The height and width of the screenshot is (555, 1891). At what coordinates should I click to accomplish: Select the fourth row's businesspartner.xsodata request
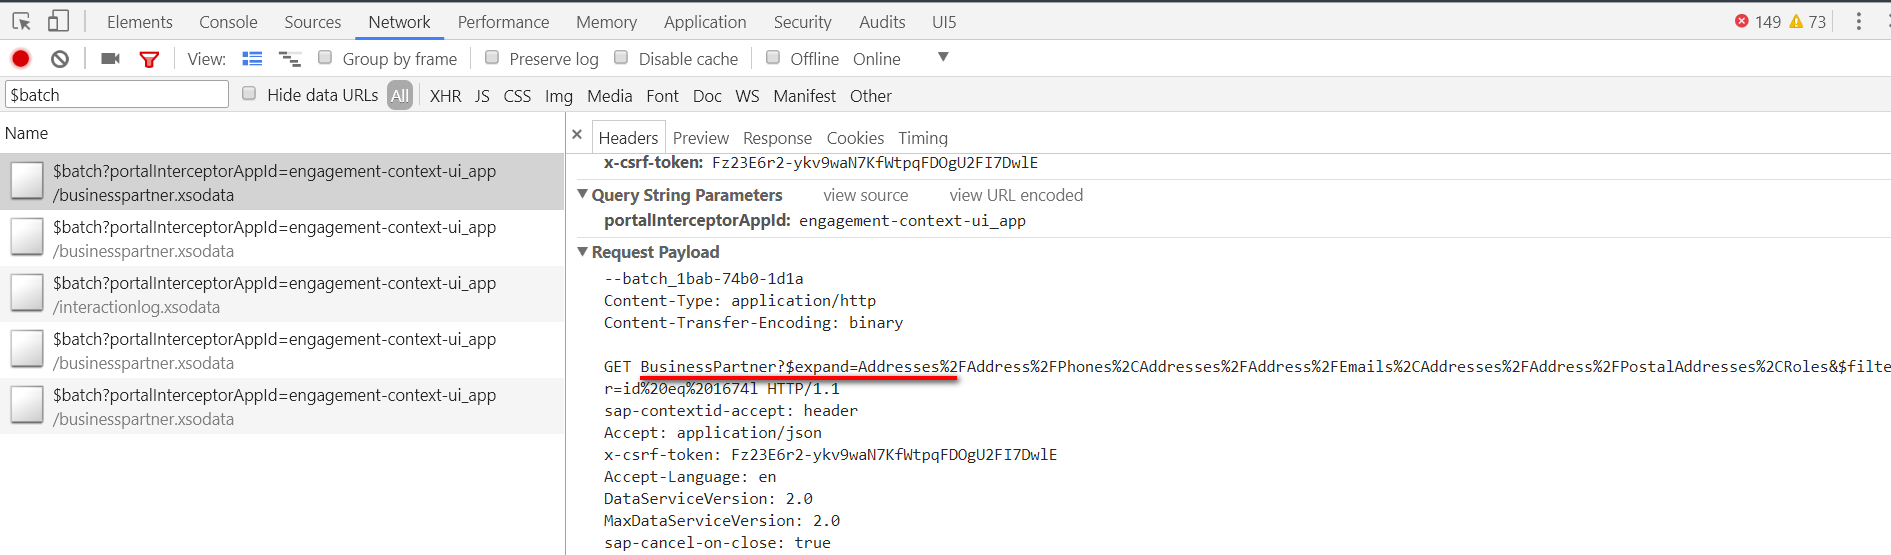pyautogui.click(x=282, y=350)
